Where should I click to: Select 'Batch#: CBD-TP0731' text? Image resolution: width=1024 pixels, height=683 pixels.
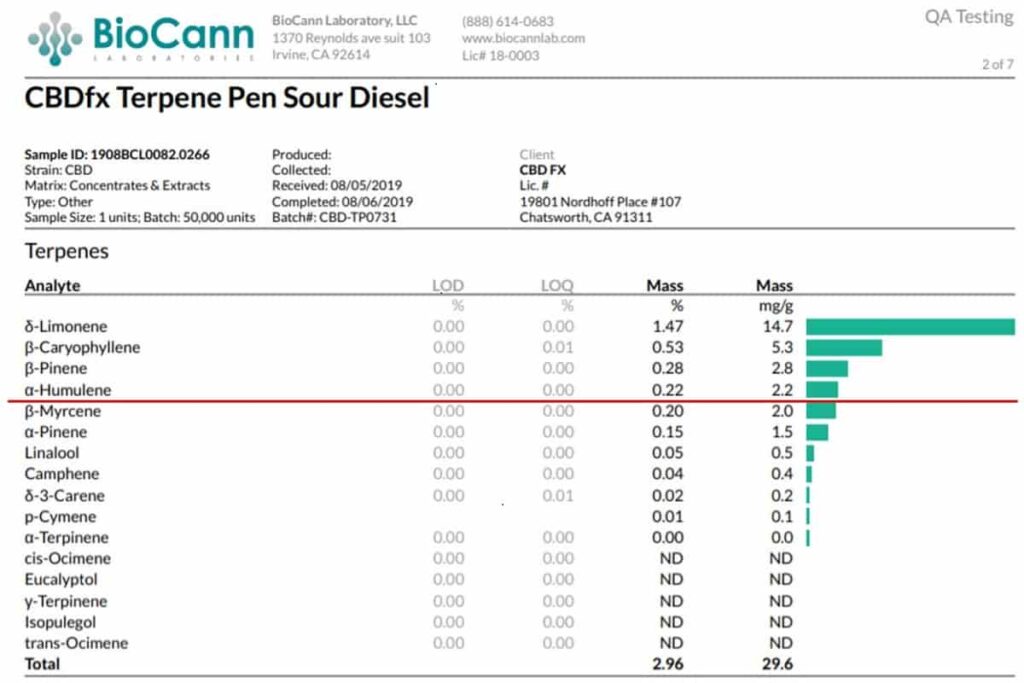tap(334, 217)
